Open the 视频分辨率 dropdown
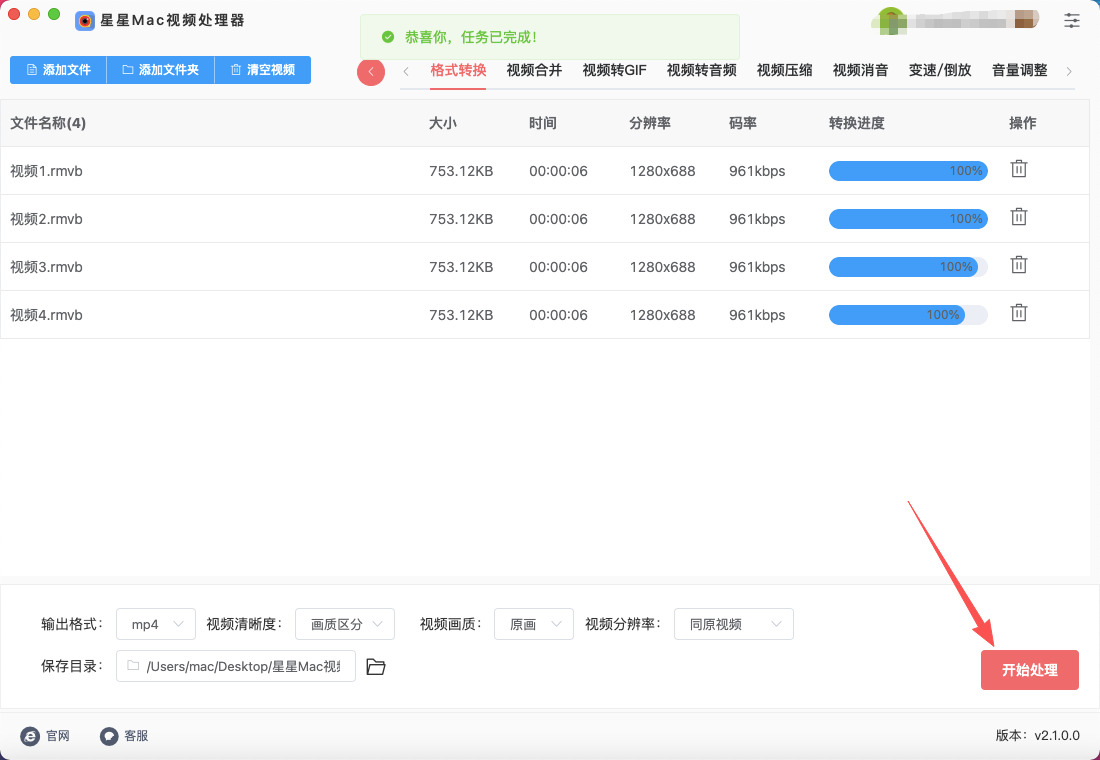 [x=733, y=624]
